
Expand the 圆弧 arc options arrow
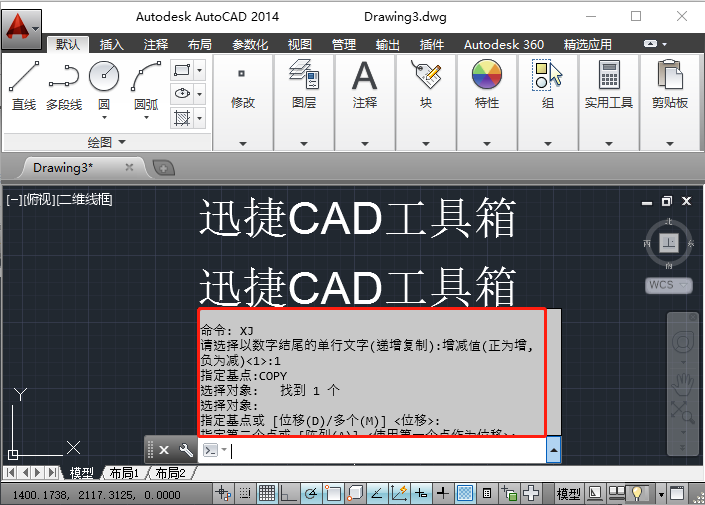click(146, 117)
